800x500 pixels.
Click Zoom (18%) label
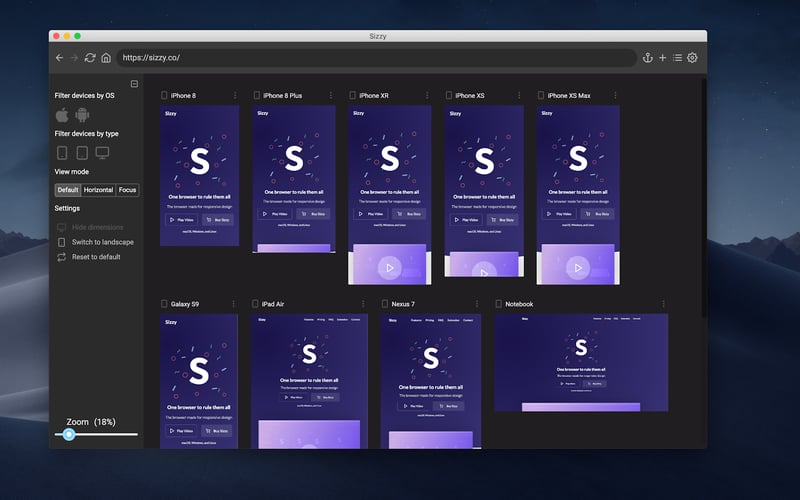point(91,422)
